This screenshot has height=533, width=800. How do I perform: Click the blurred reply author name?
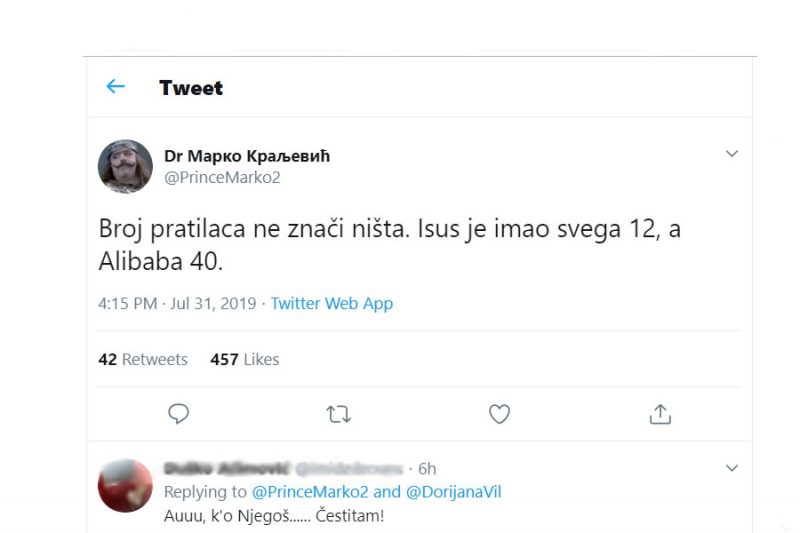coord(225,468)
